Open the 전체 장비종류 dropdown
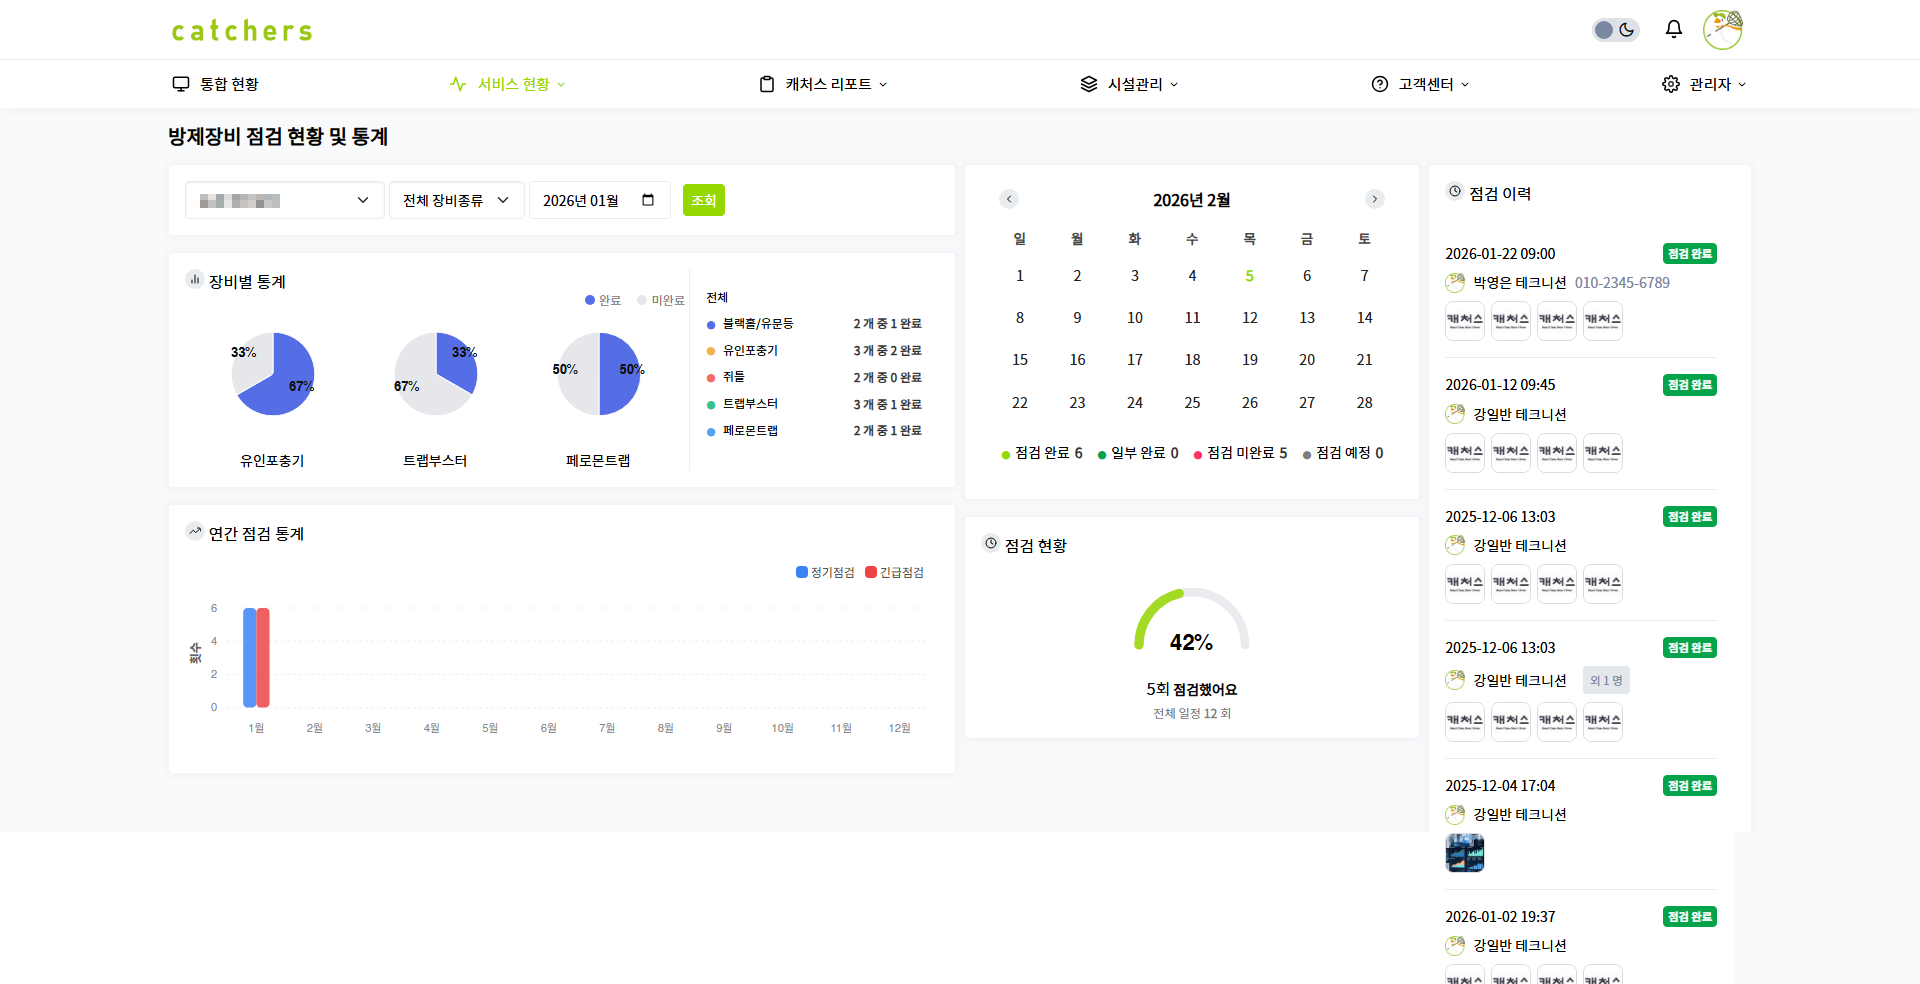The image size is (1920, 984). coord(456,200)
